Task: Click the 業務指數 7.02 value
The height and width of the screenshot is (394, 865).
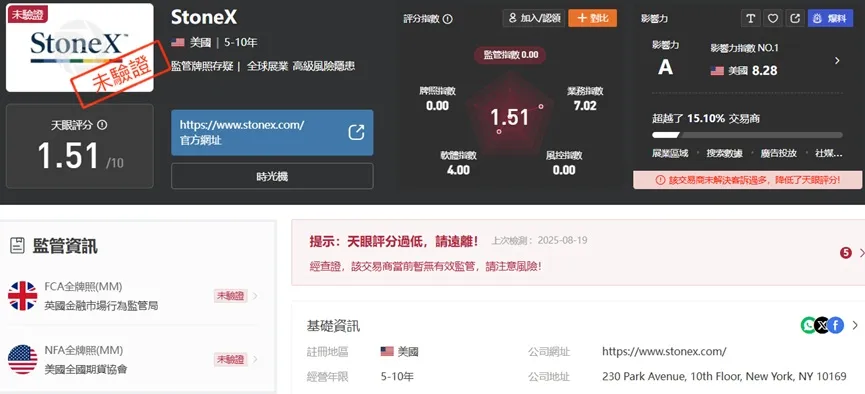Action: coord(585,105)
